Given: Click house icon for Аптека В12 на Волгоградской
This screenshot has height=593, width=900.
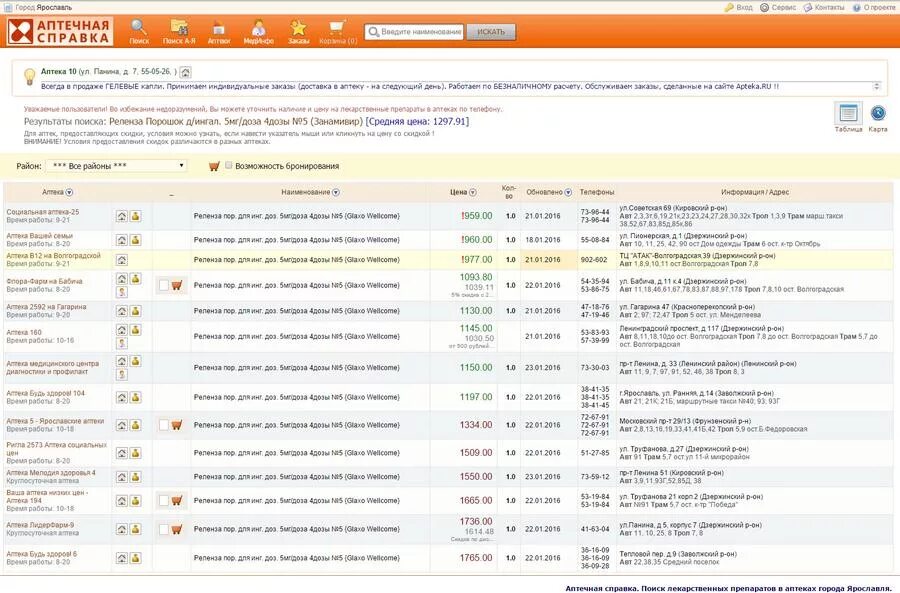Looking at the screenshot, I should [122, 259].
